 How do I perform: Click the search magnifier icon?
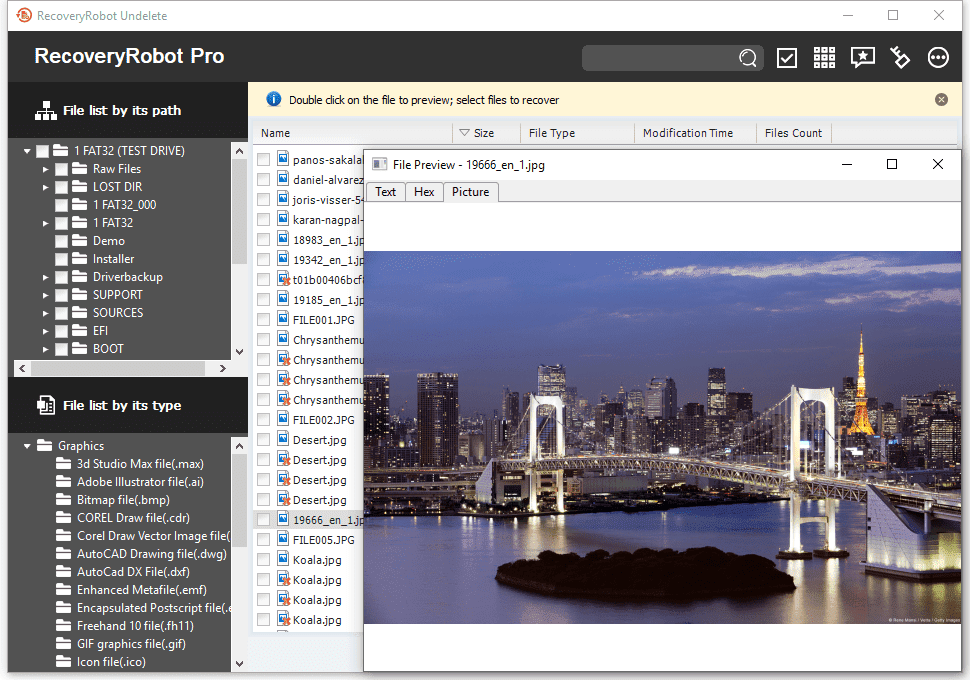pos(747,58)
